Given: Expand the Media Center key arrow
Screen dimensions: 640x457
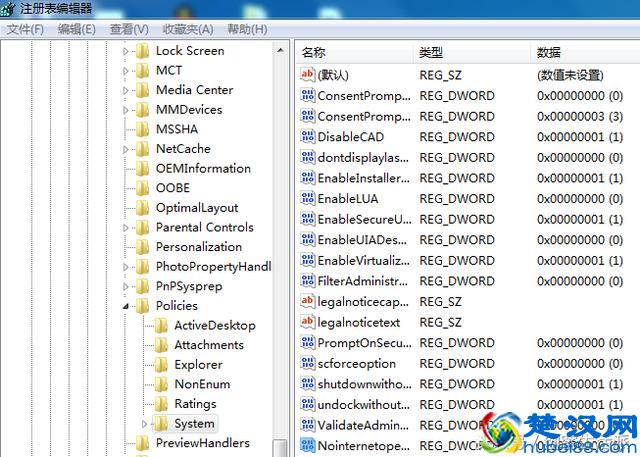Looking at the screenshot, I should click(126, 91).
